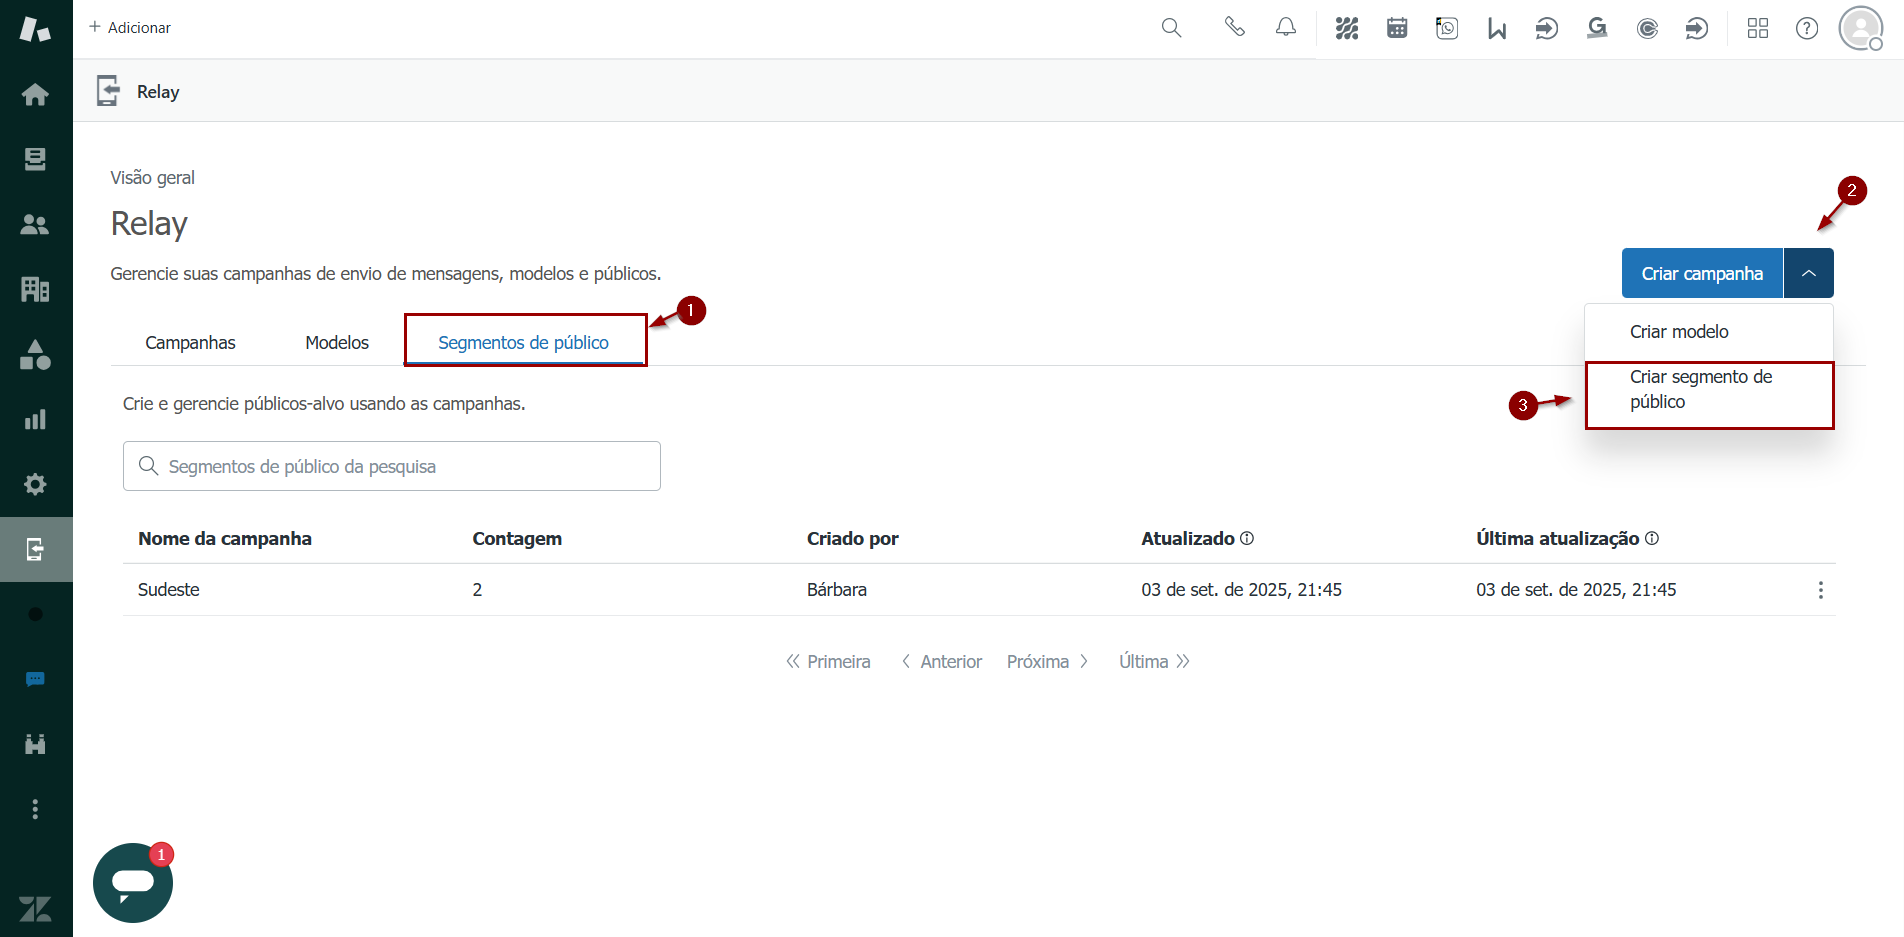
Task: Switch to the Campanhas tab
Action: [x=190, y=342]
